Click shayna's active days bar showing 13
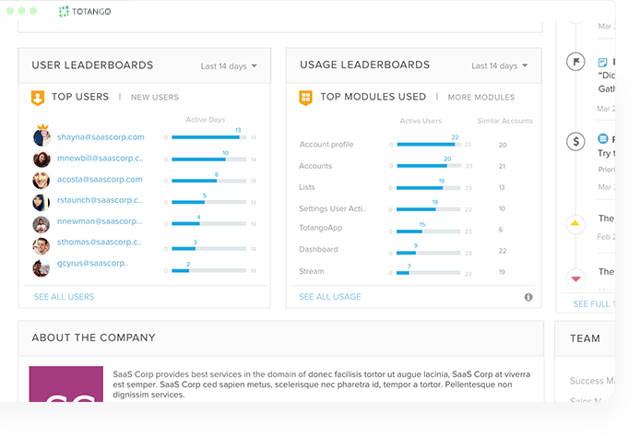The width and height of the screenshot is (640, 438). (x=209, y=138)
